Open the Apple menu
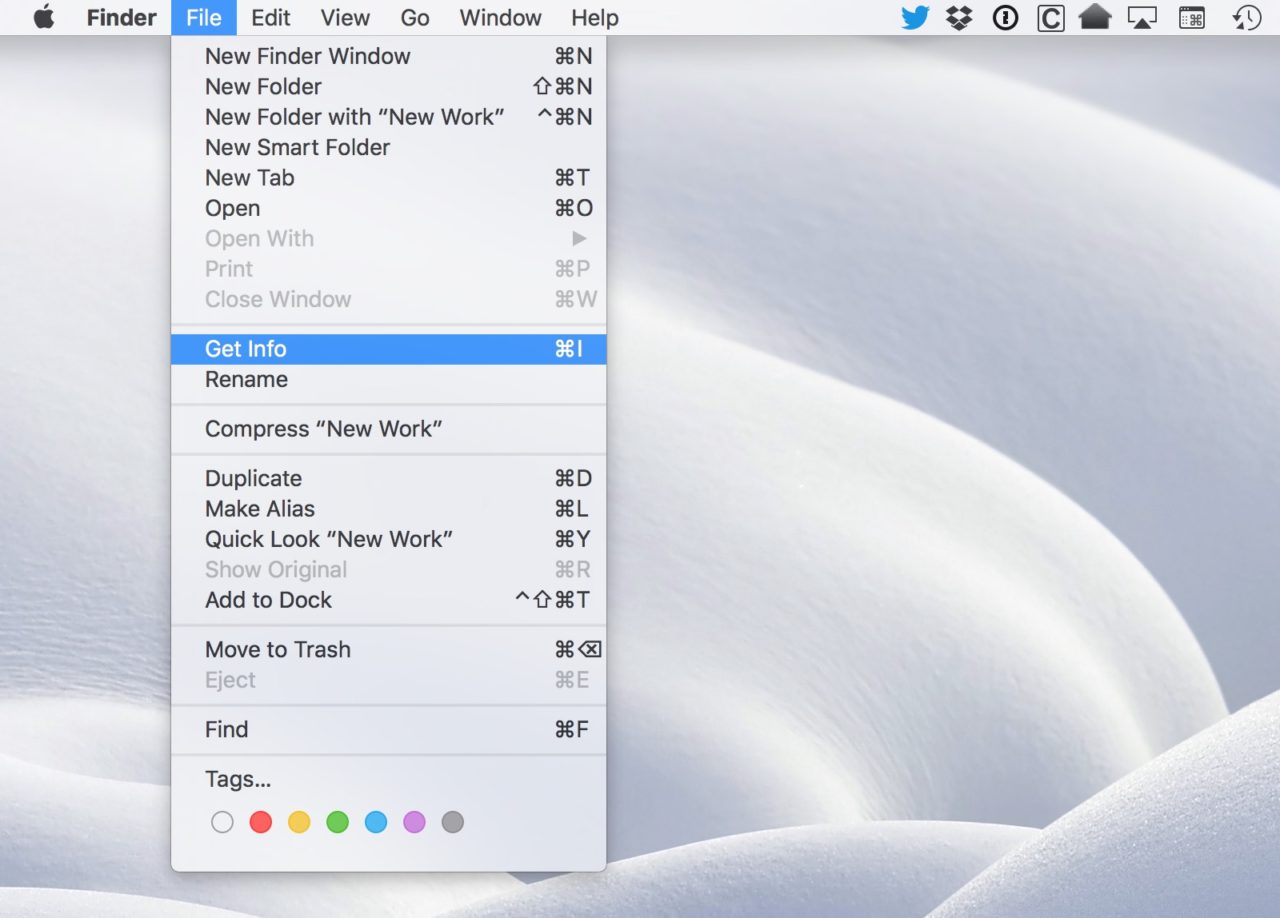The height and width of the screenshot is (918, 1280). (x=44, y=17)
